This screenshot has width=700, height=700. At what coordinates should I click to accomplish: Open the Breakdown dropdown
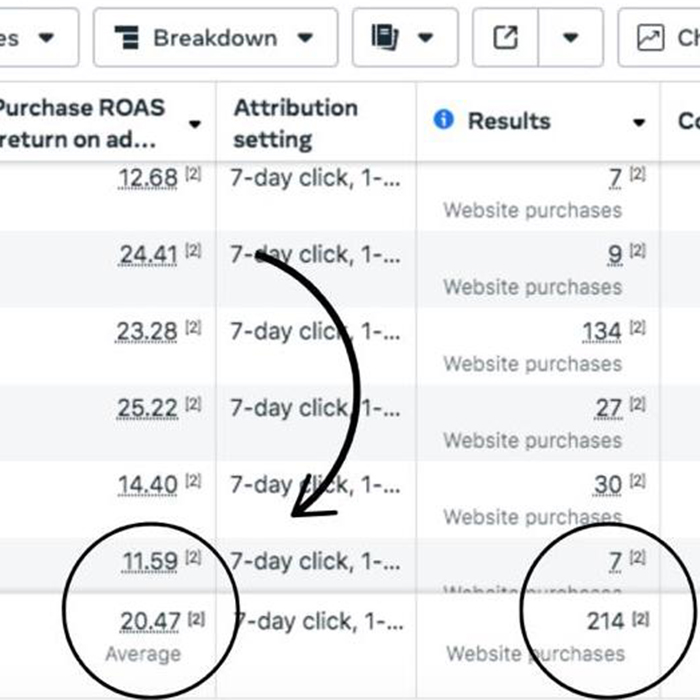(x=216, y=38)
